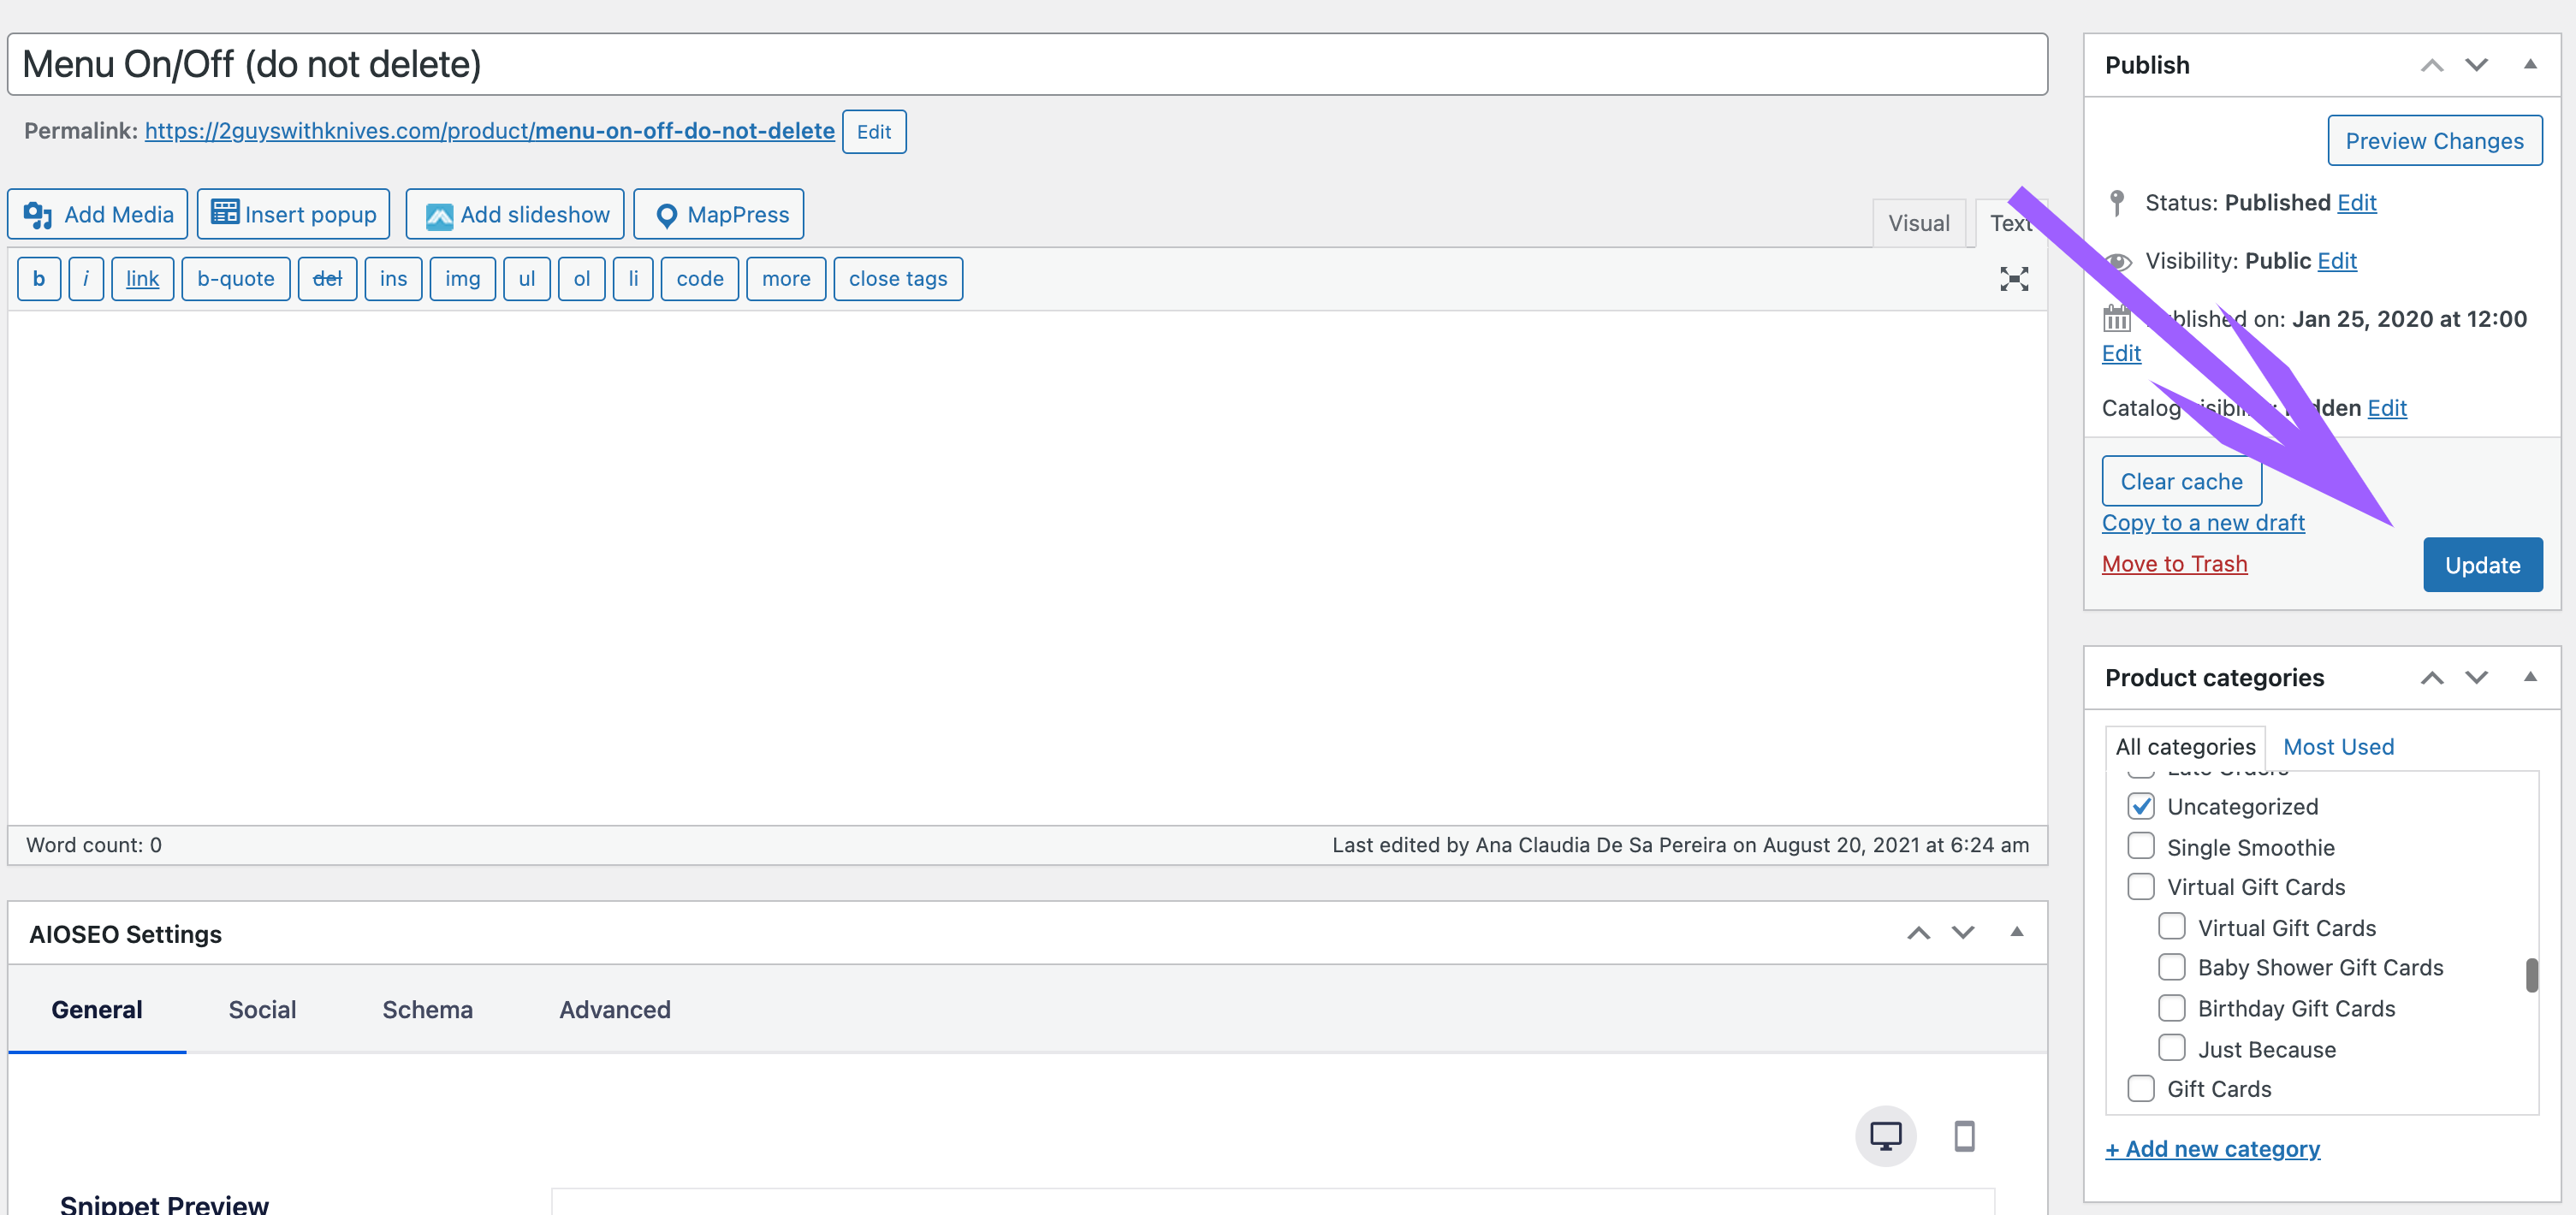The height and width of the screenshot is (1215, 2576).
Task: Click the Add Media button icon
Action: [38, 215]
